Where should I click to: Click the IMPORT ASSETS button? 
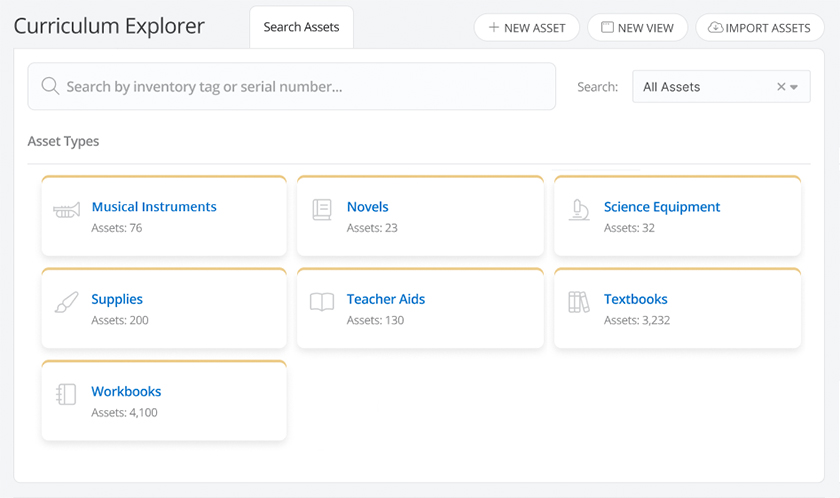click(760, 27)
